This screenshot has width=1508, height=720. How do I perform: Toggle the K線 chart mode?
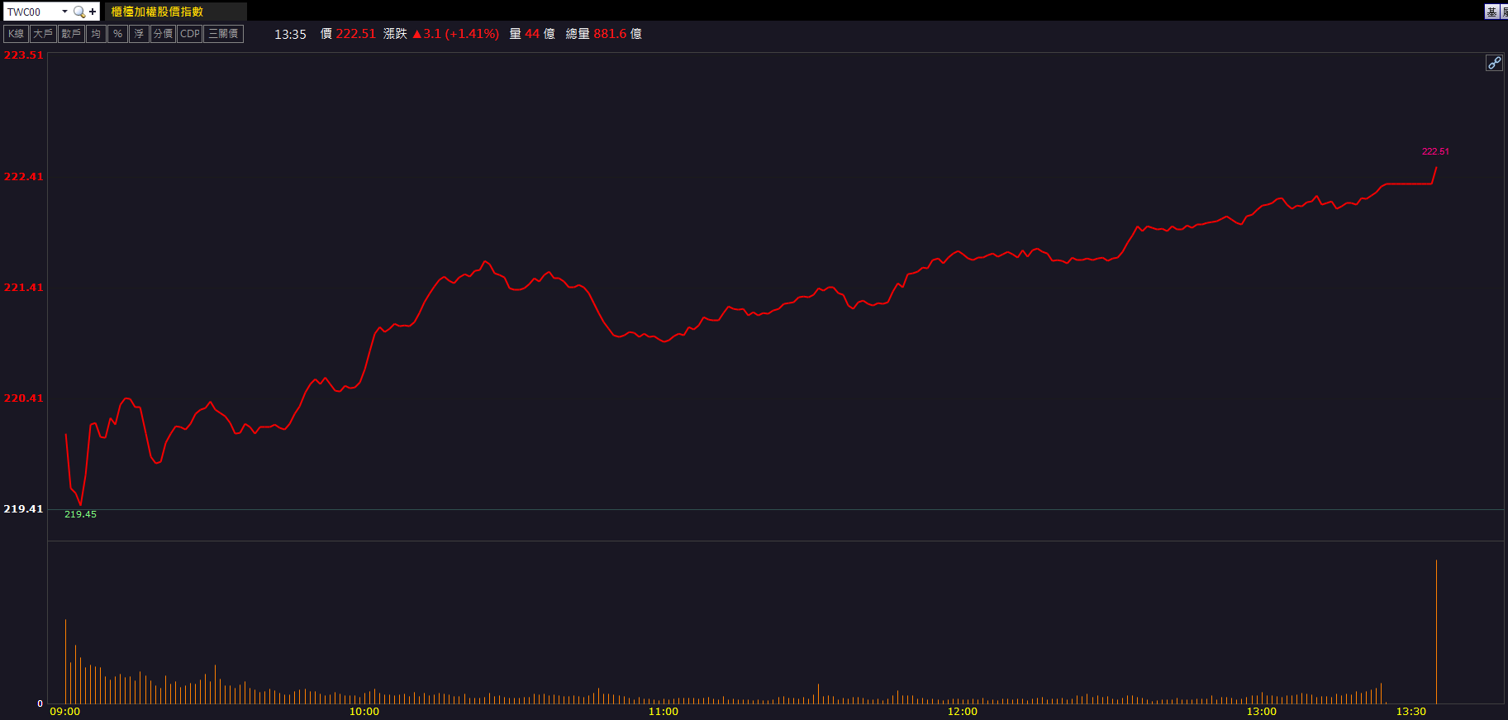[16, 34]
